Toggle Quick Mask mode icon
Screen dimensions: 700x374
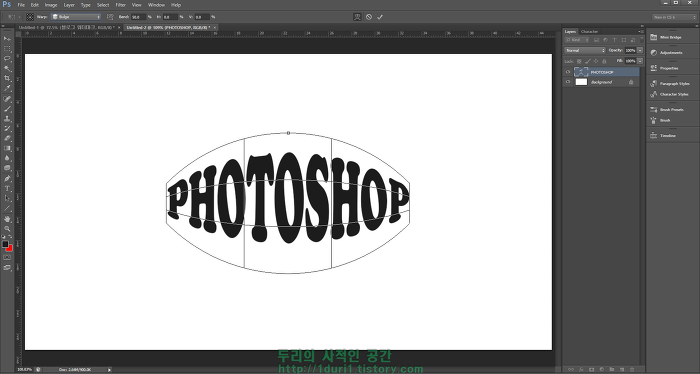[7, 257]
